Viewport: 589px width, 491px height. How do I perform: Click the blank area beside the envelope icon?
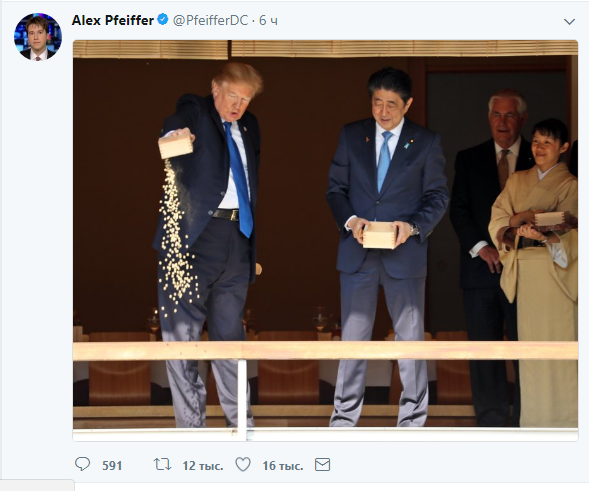pyautogui.click(x=451, y=465)
